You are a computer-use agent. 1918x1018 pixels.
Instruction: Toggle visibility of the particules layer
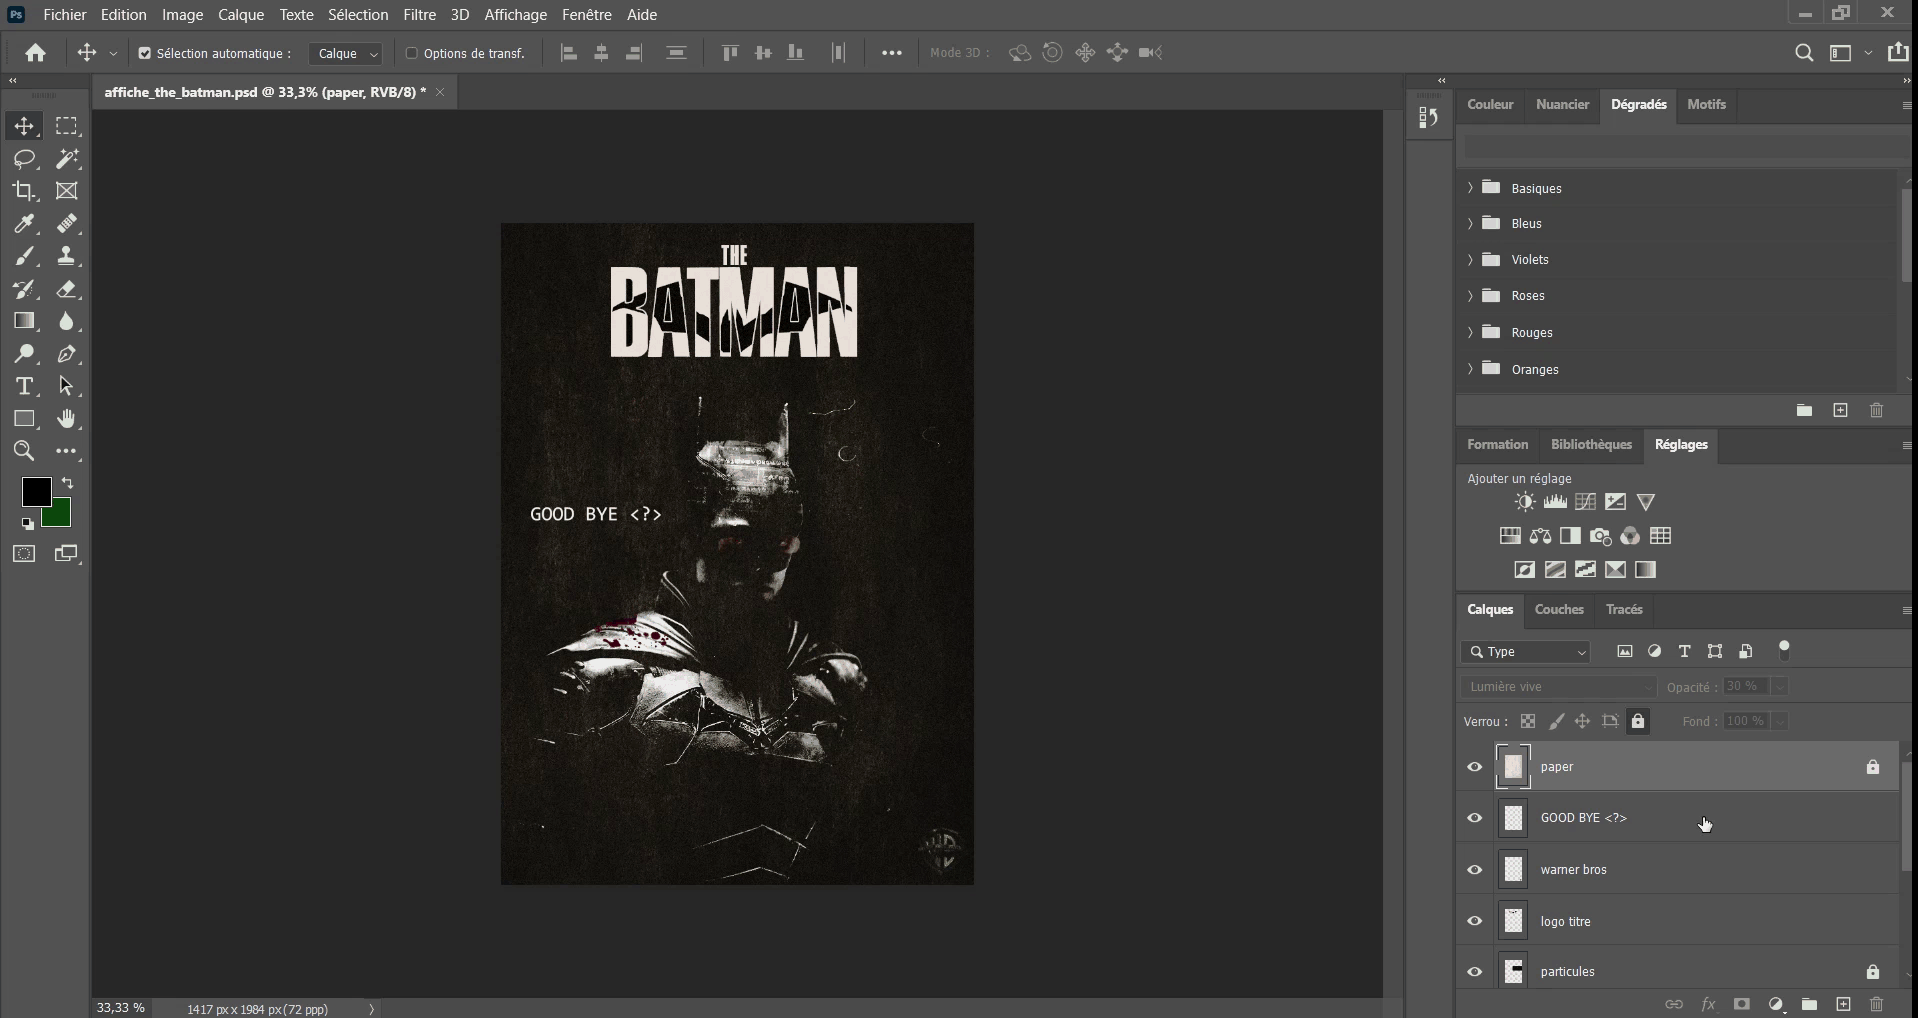1476,971
